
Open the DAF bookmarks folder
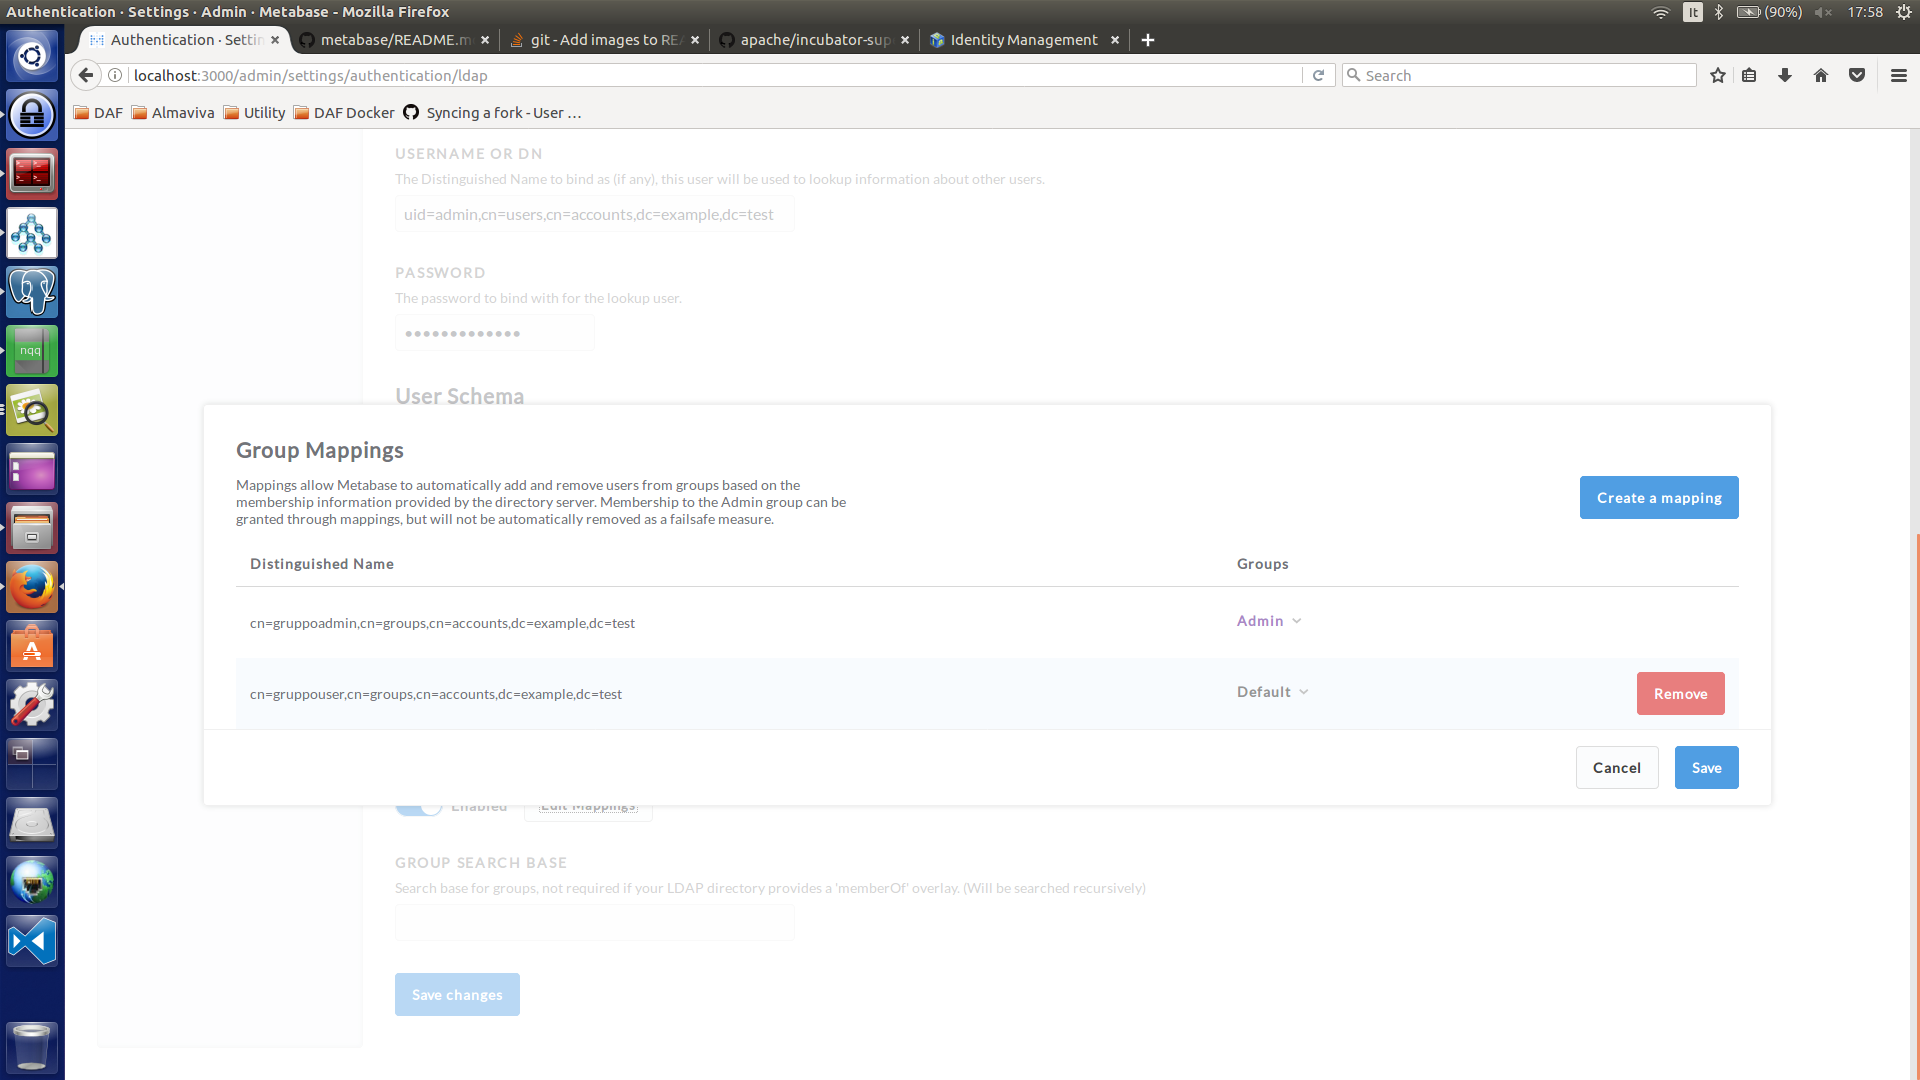98,113
